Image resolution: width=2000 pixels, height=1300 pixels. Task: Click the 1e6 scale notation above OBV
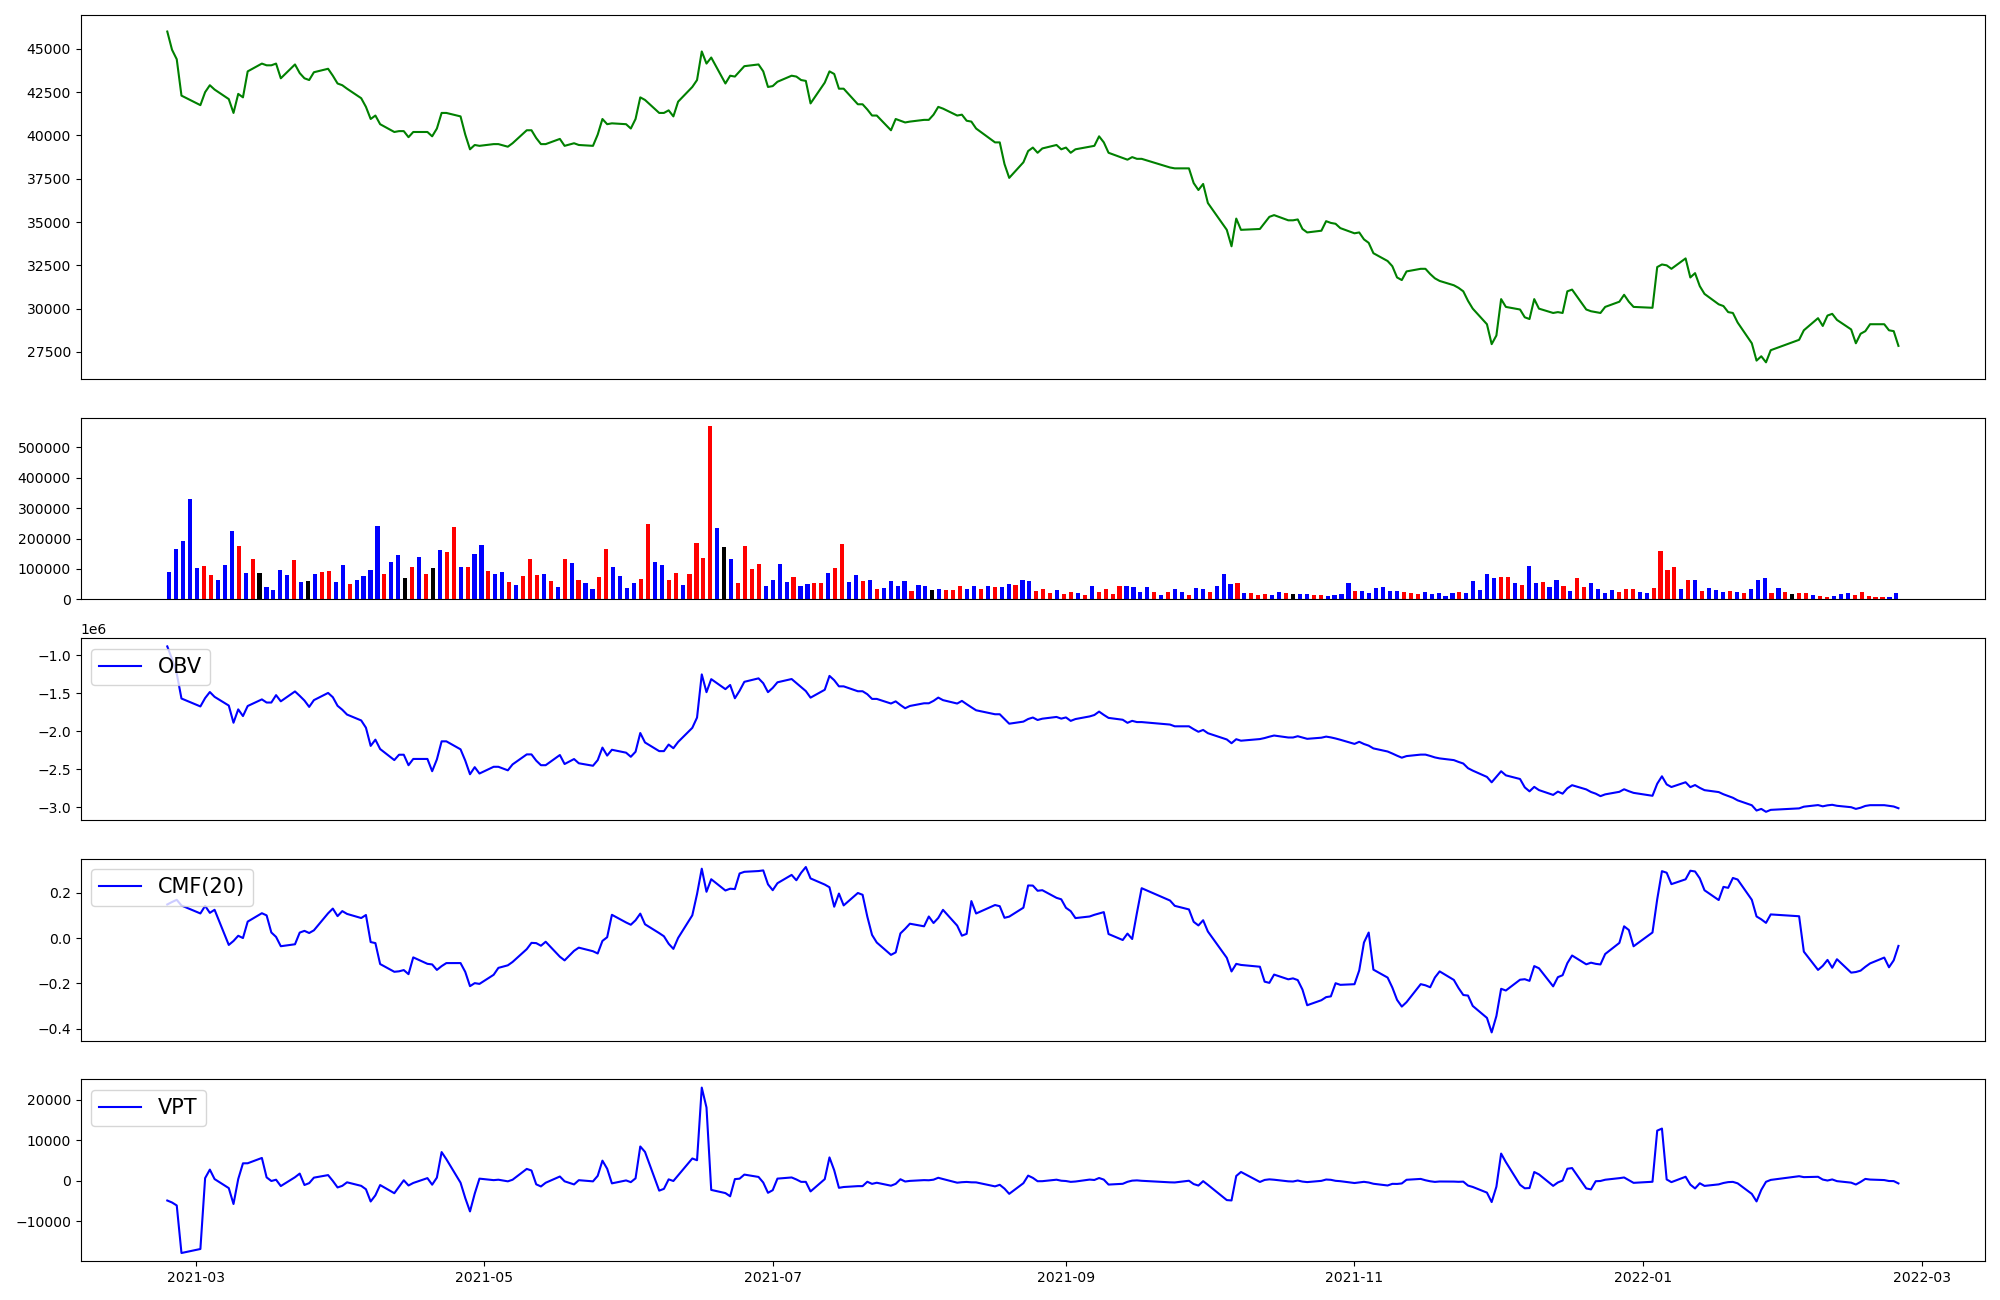pos(93,629)
